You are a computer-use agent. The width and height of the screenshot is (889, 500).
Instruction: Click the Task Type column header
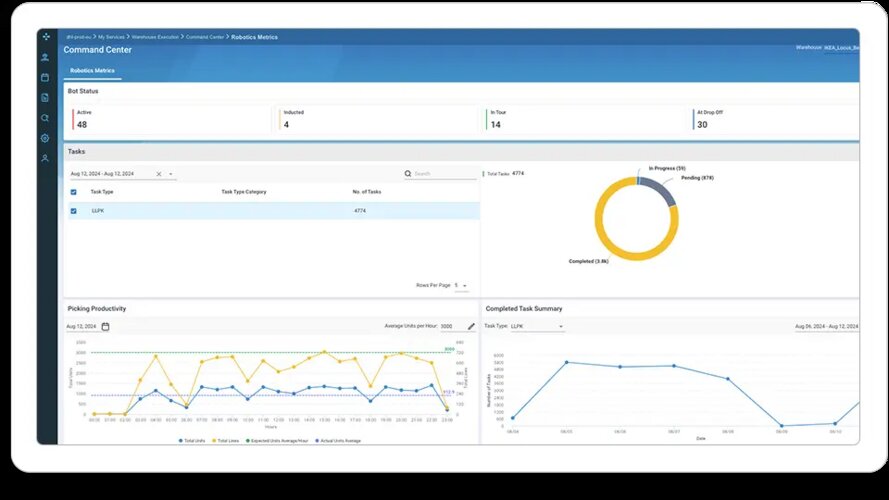[x=102, y=192]
